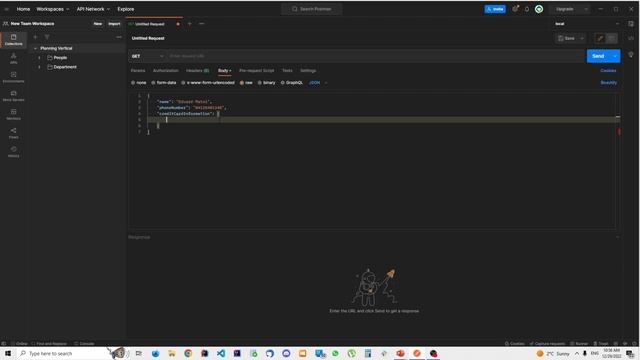The width and height of the screenshot is (640, 360).
Task: Open the JSON format dropdown
Action: coord(318,83)
